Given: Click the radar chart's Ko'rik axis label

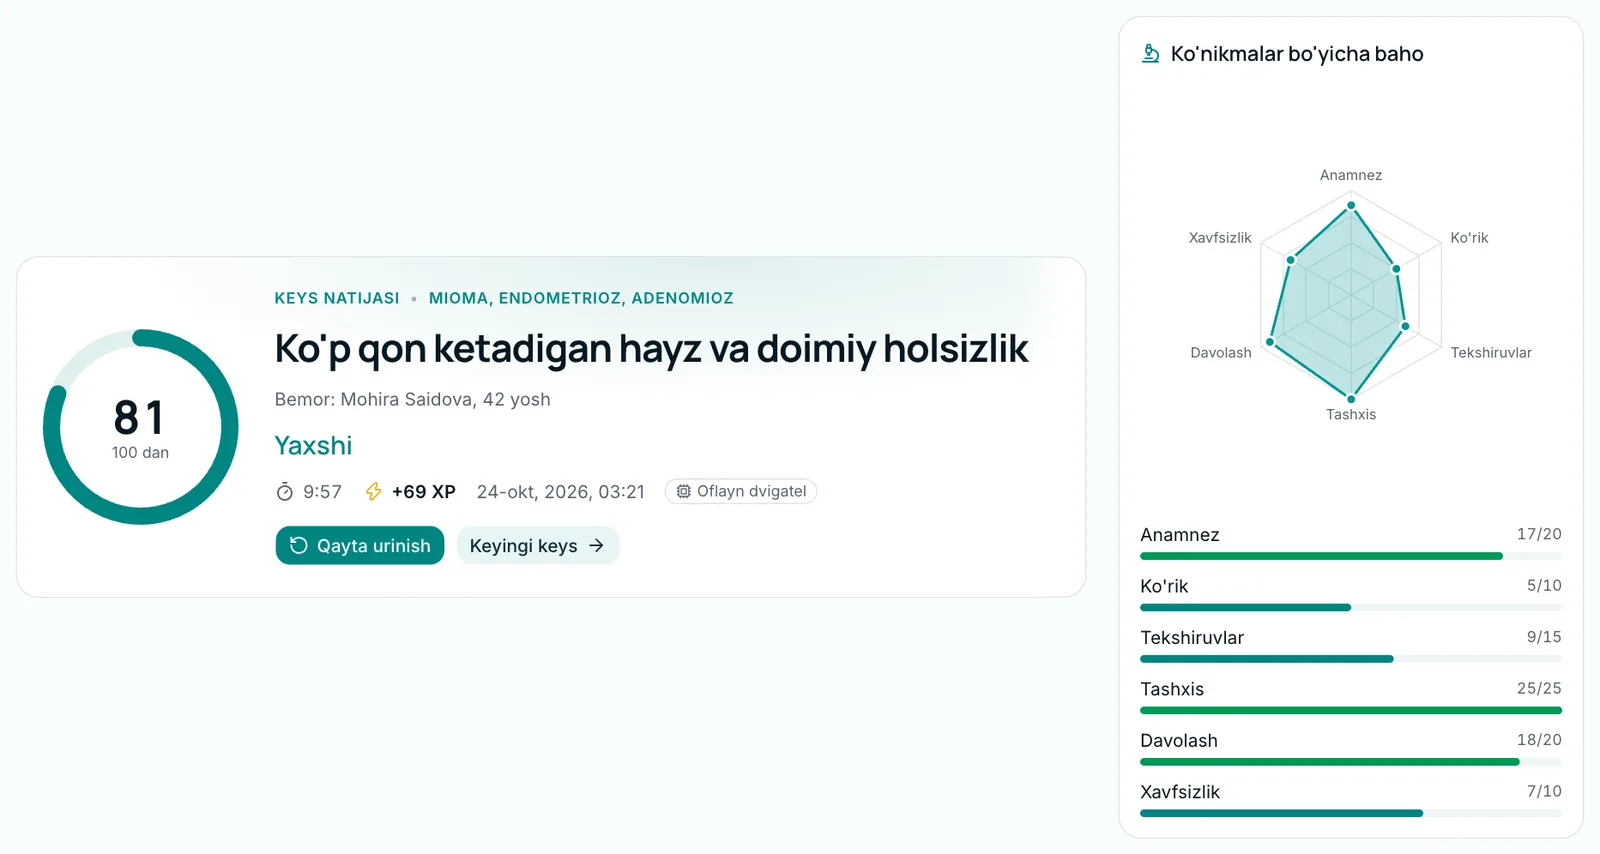Looking at the screenshot, I should pyautogui.click(x=1469, y=237).
